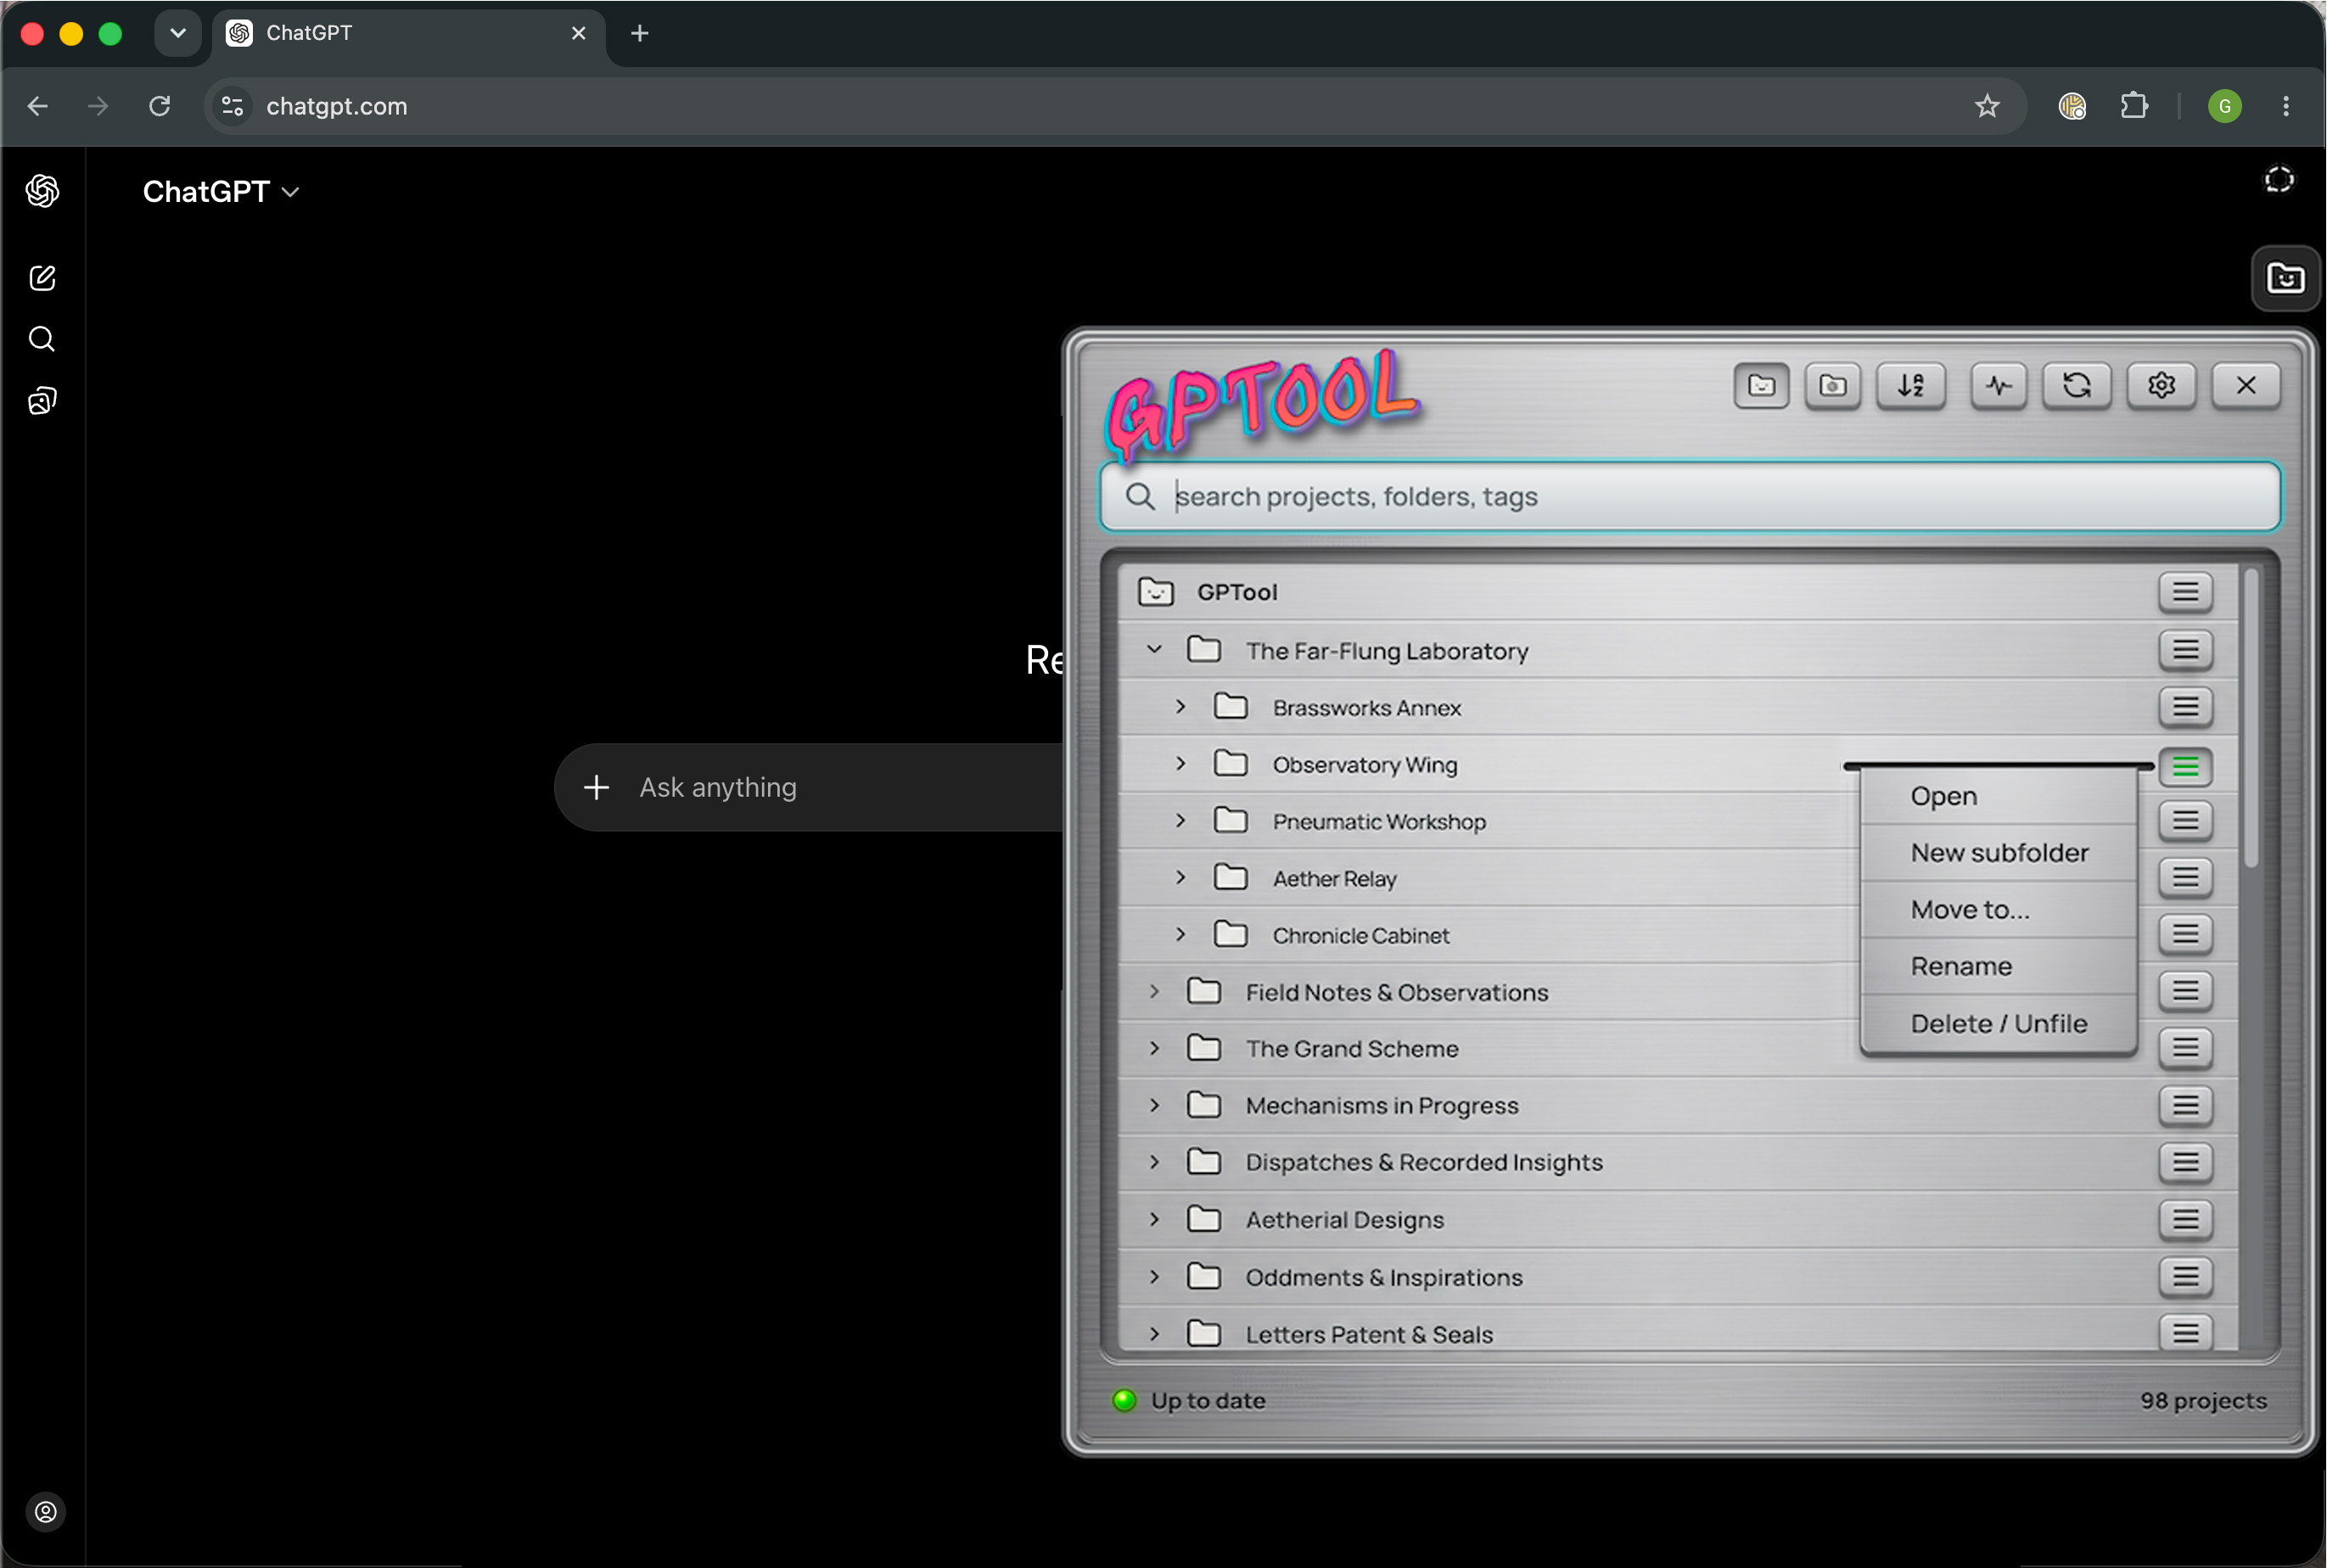Screen dimensions: 2327x1568
Task: Choose Move to... in the context menu
Action: (1998, 910)
